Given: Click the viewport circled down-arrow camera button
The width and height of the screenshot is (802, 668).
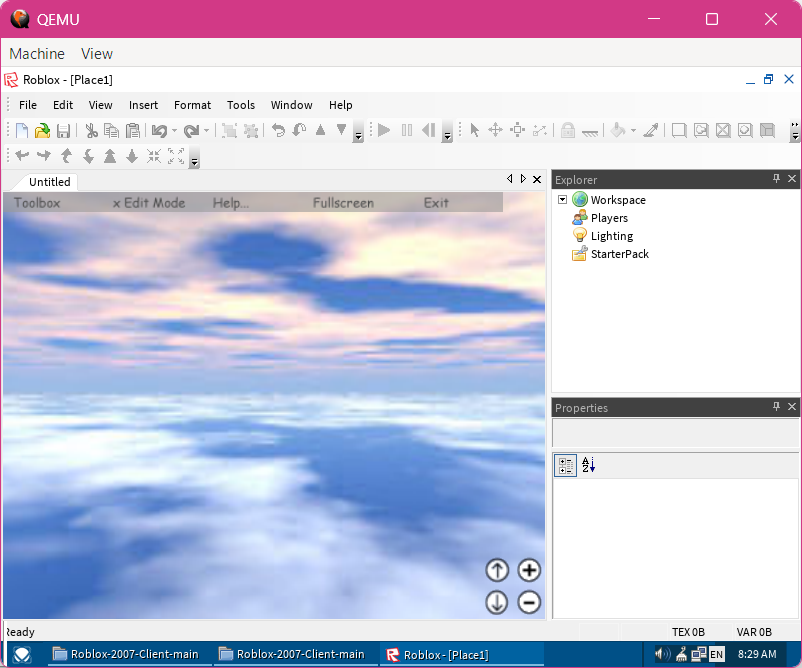Looking at the screenshot, I should (x=497, y=602).
